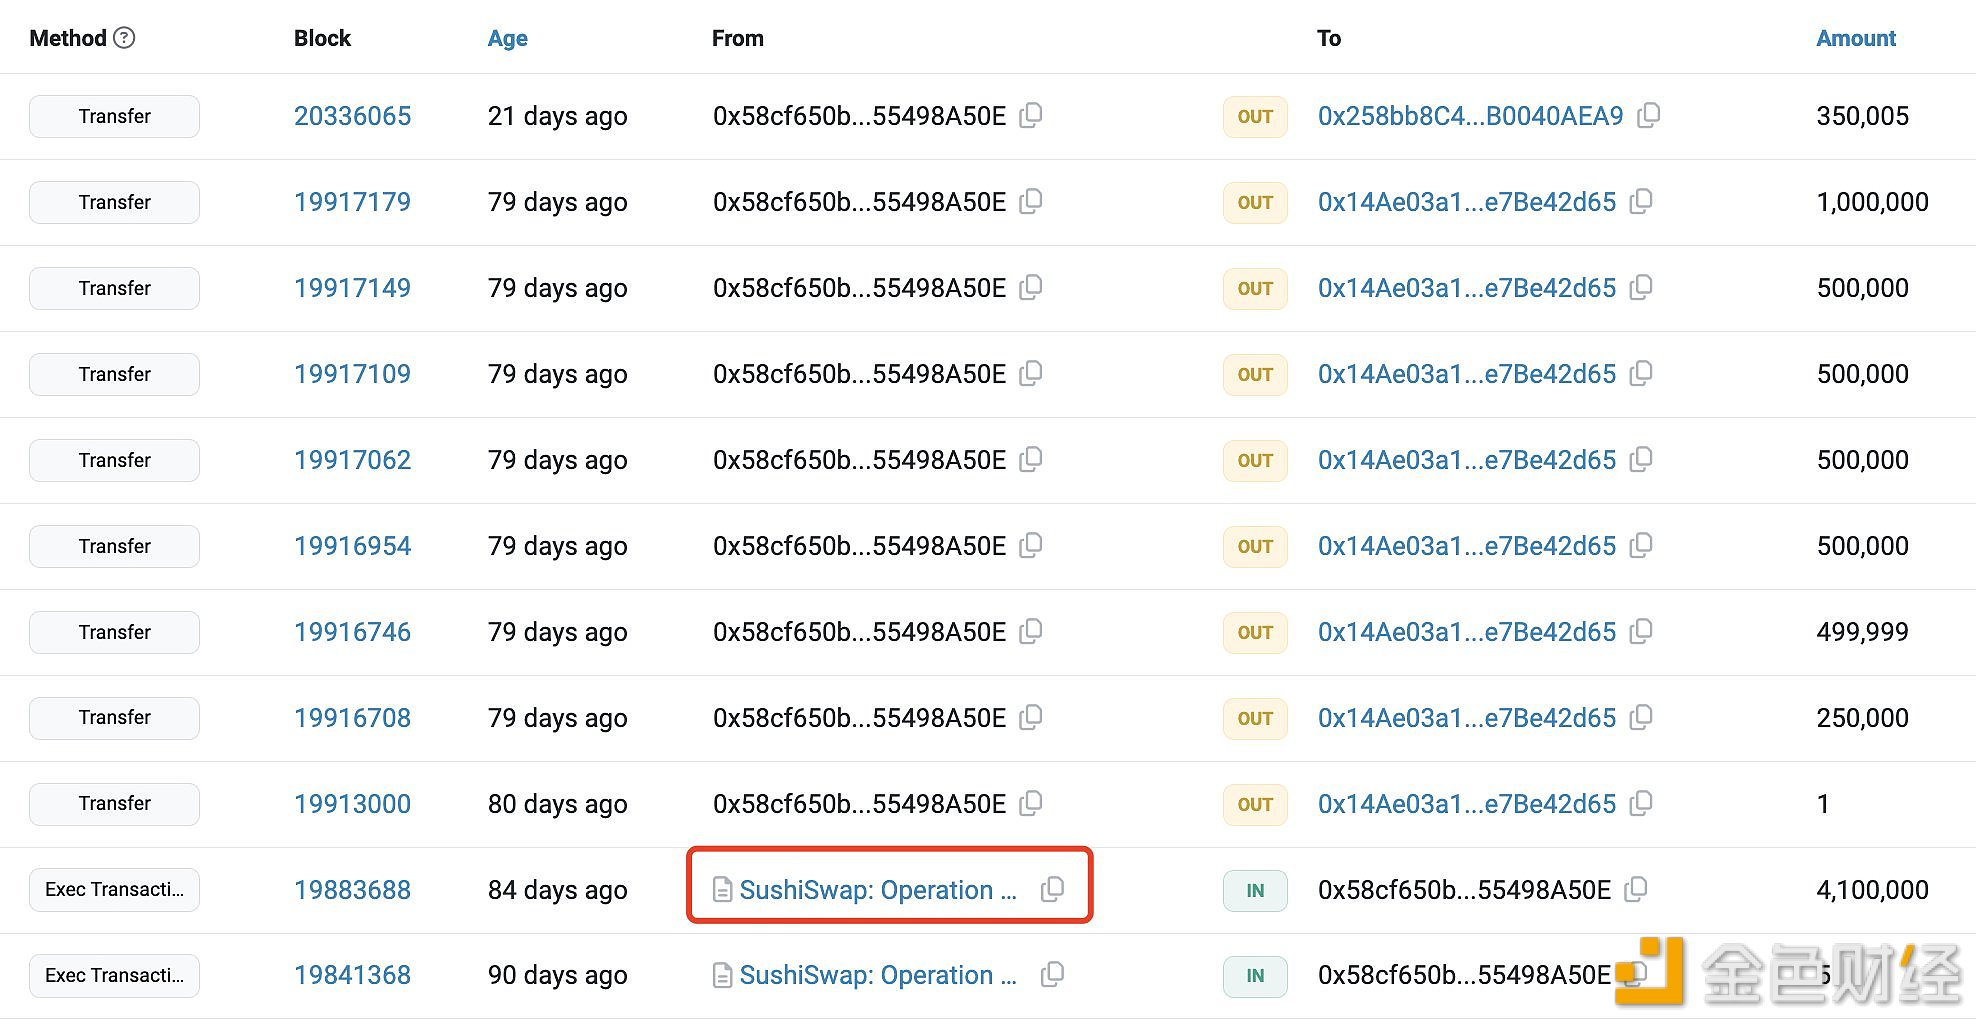Copy From address in block 19917062 row

1031,459
